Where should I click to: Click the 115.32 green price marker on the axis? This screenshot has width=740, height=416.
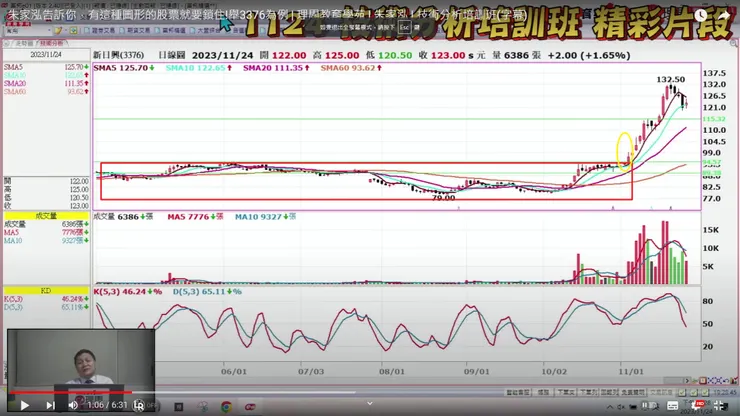point(714,119)
